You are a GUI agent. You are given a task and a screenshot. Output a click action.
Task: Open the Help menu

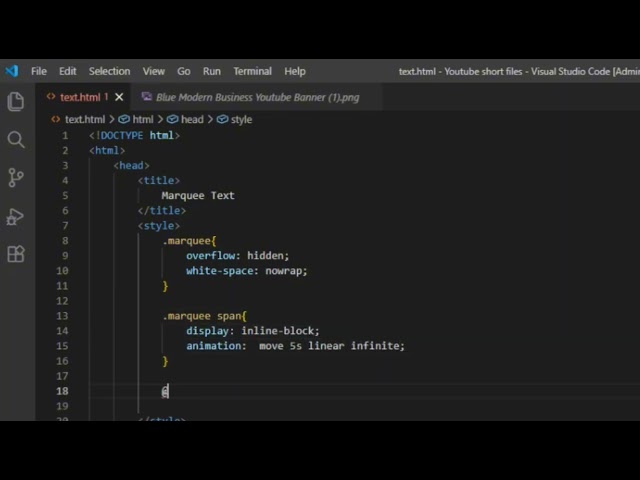coord(295,71)
